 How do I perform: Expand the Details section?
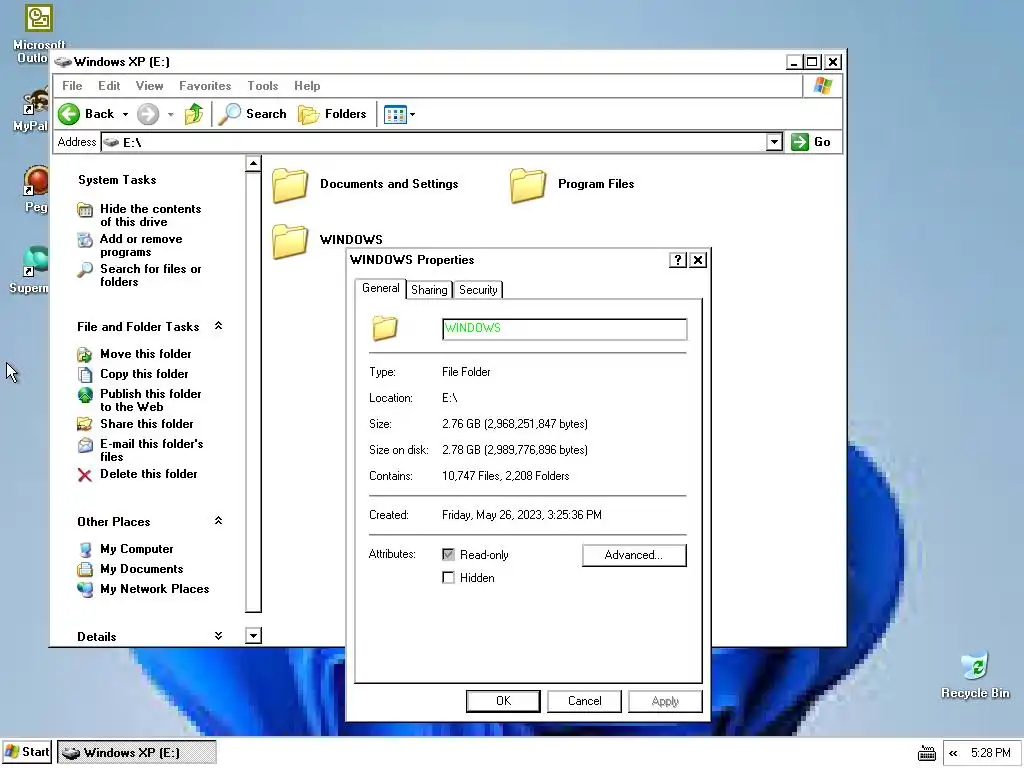click(x=219, y=635)
